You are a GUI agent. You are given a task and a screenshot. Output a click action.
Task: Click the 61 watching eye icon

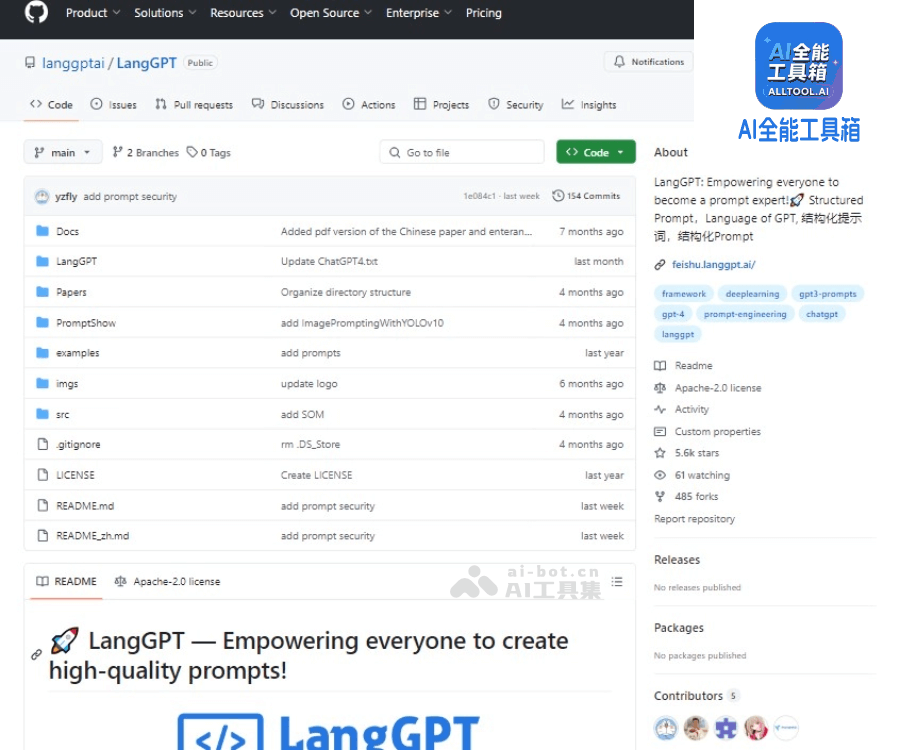pyautogui.click(x=660, y=475)
